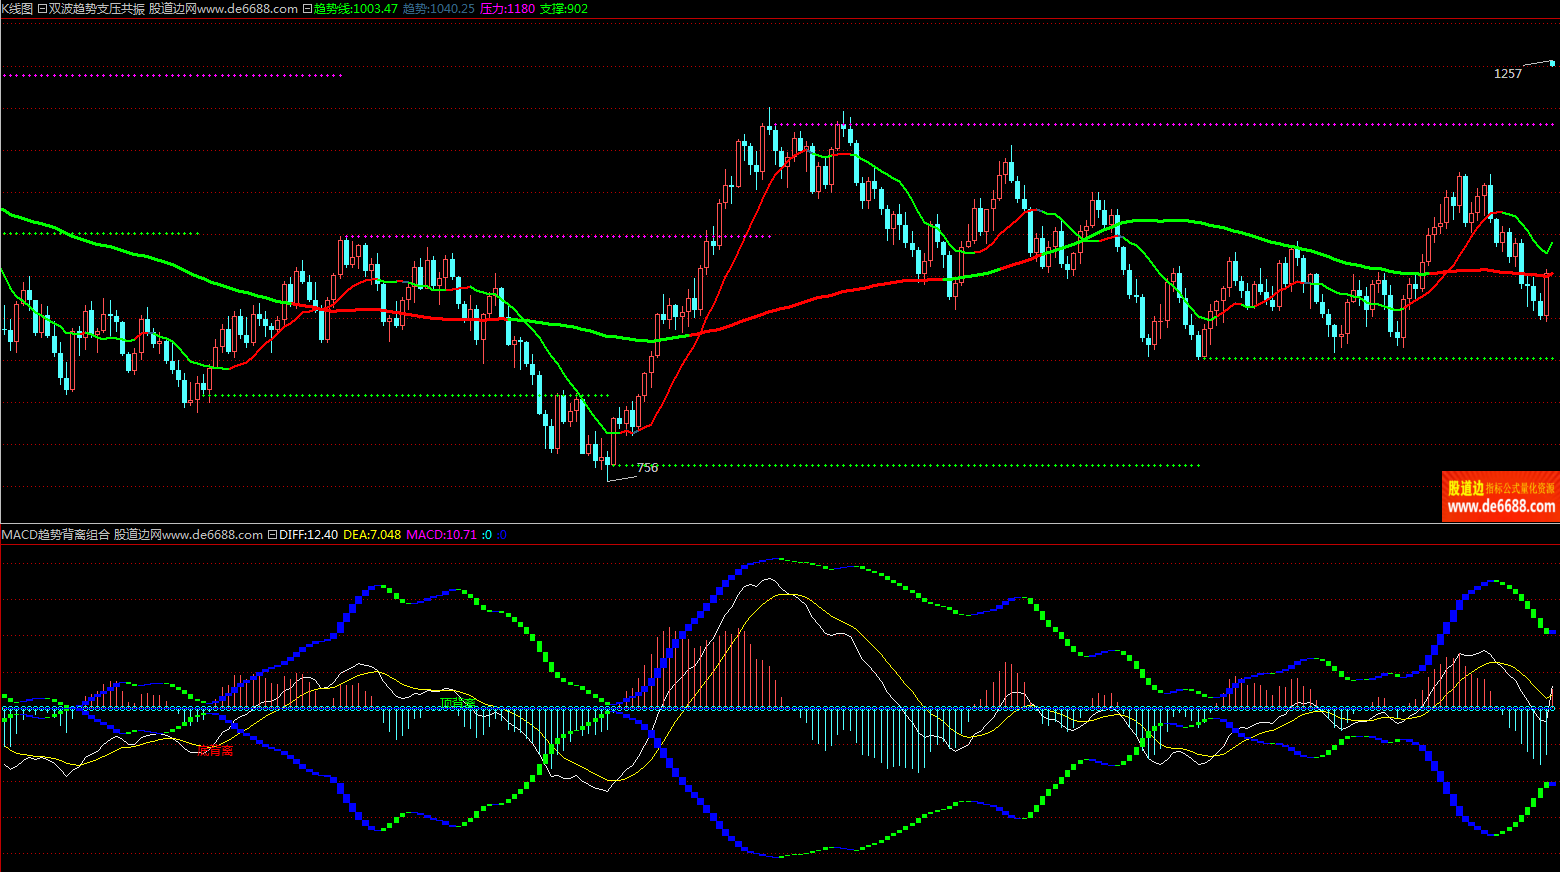Open the www.de6688.com link in top header

(247, 9)
